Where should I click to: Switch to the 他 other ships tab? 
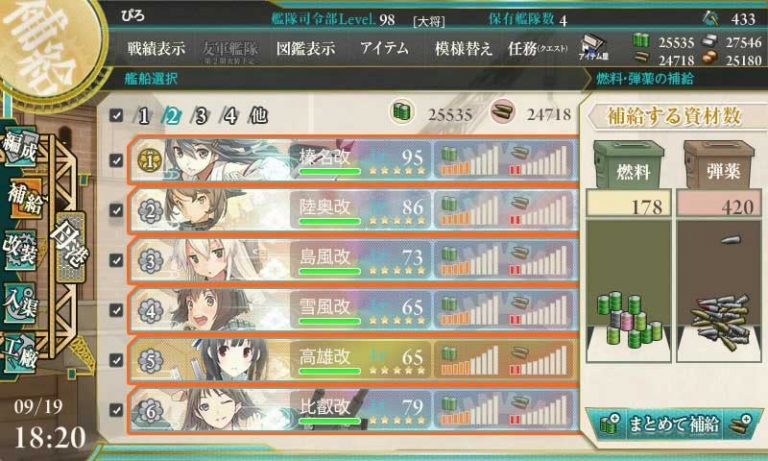coord(259,116)
